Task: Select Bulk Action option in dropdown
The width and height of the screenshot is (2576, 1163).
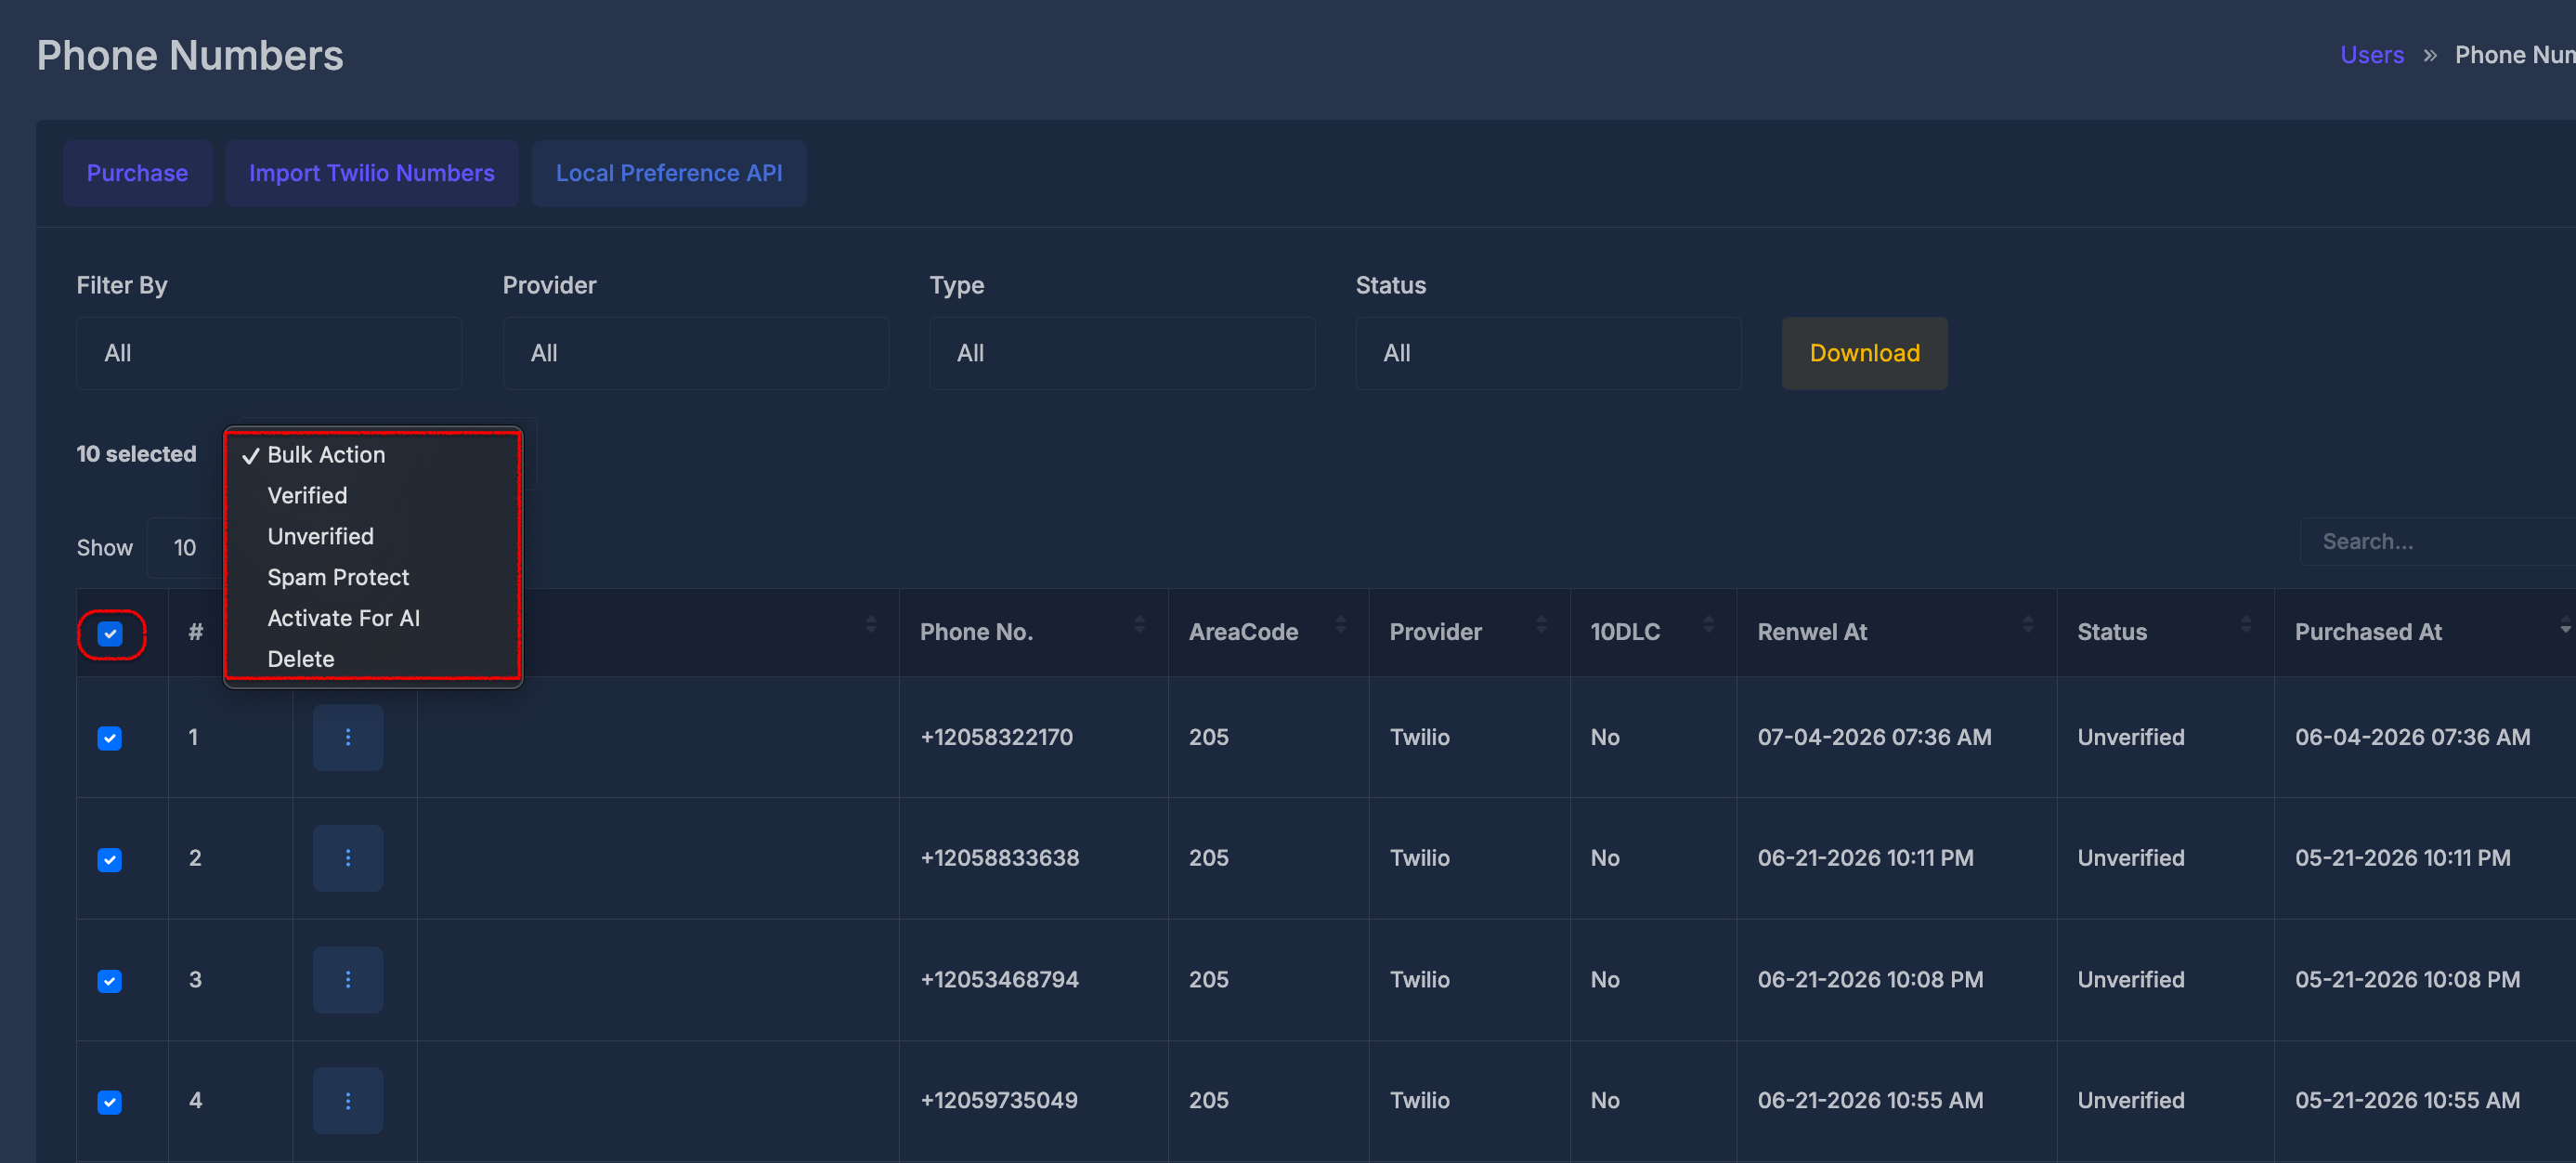Action: tap(373, 454)
